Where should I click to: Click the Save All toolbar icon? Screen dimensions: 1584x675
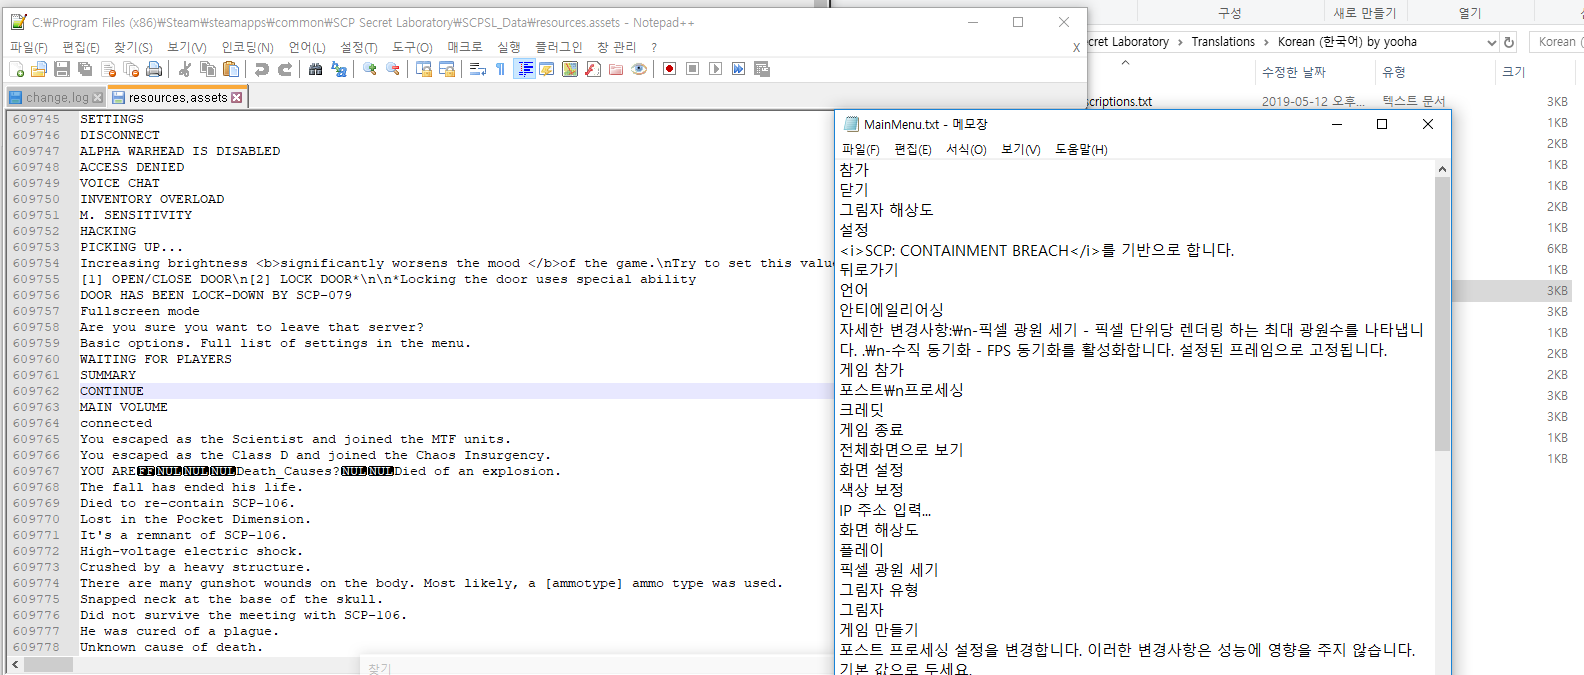(85, 69)
